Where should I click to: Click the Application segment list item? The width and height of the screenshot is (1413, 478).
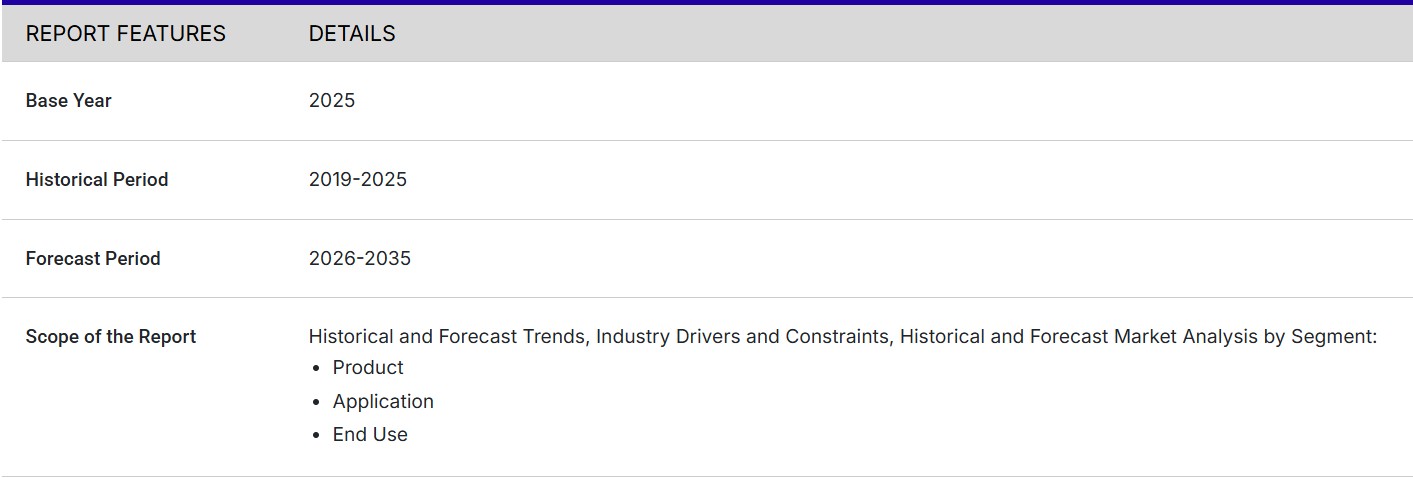coord(383,402)
